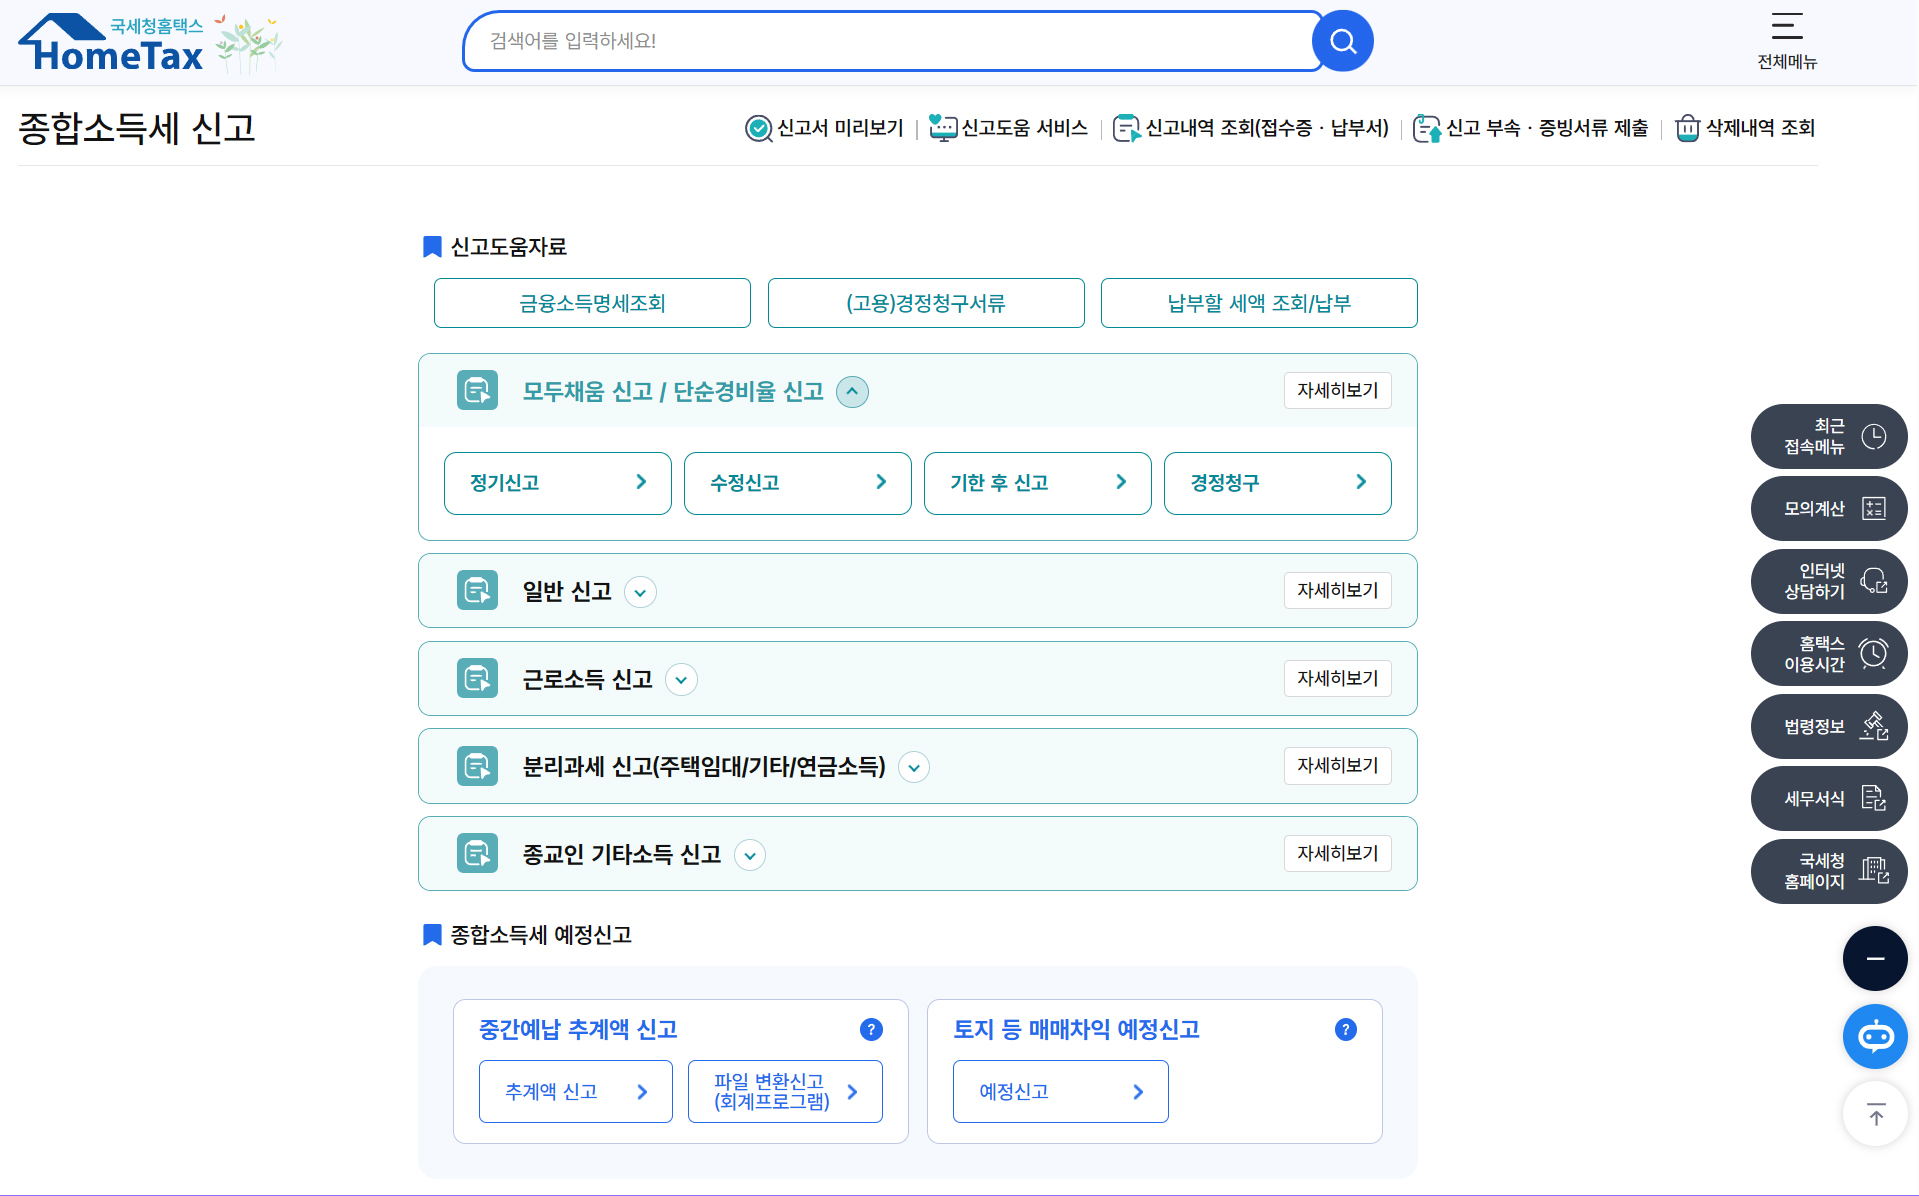Click the 삭제내역 조회 trash icon

(x=1688, y=128)
